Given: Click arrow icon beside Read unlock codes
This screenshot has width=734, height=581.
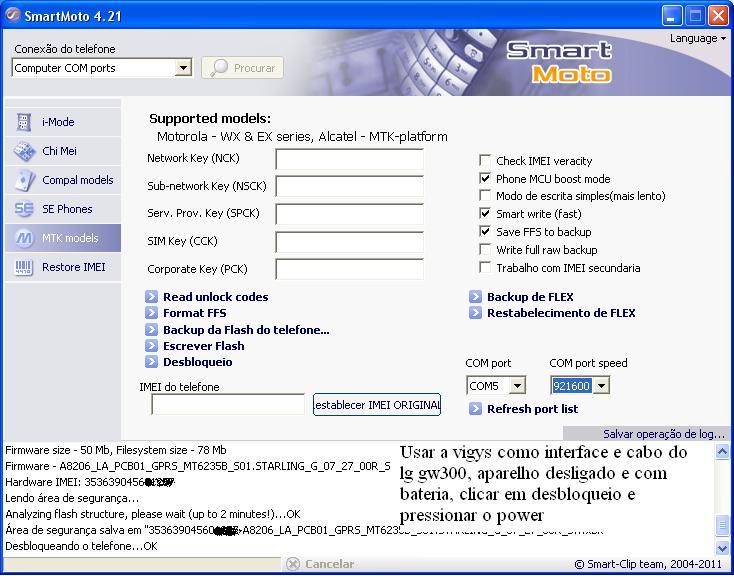Looking at the screenshot, I should click(151, 297).
